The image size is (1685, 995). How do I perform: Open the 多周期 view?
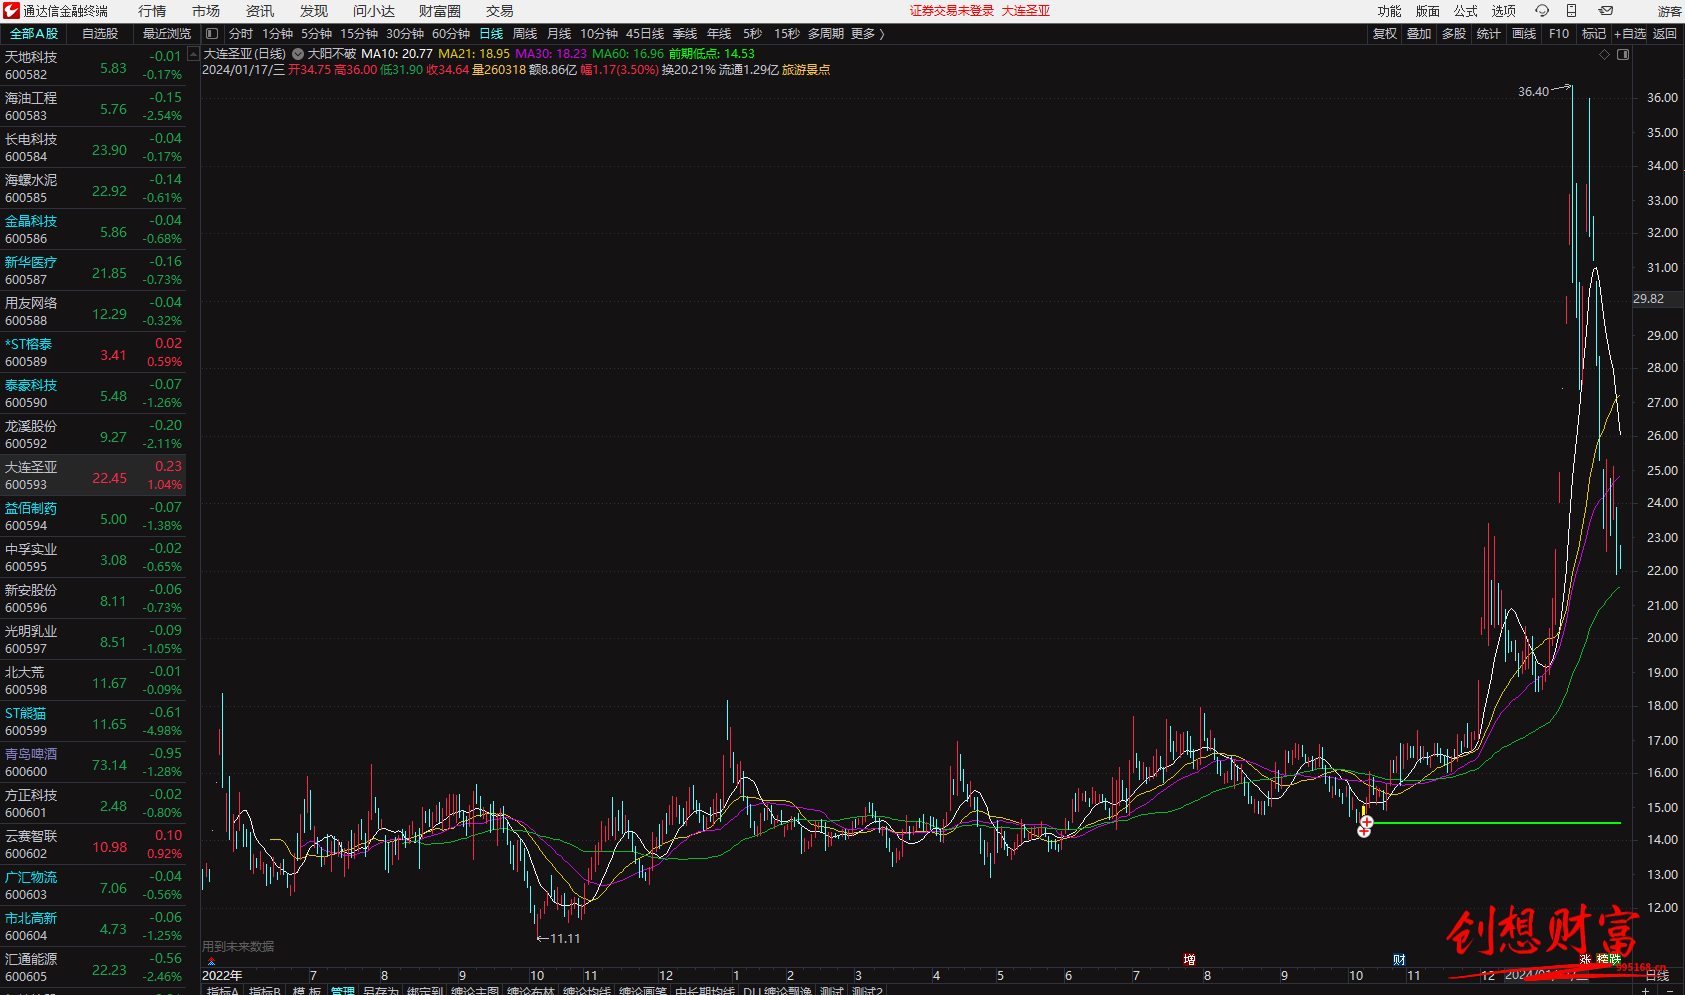coord(826,34)
